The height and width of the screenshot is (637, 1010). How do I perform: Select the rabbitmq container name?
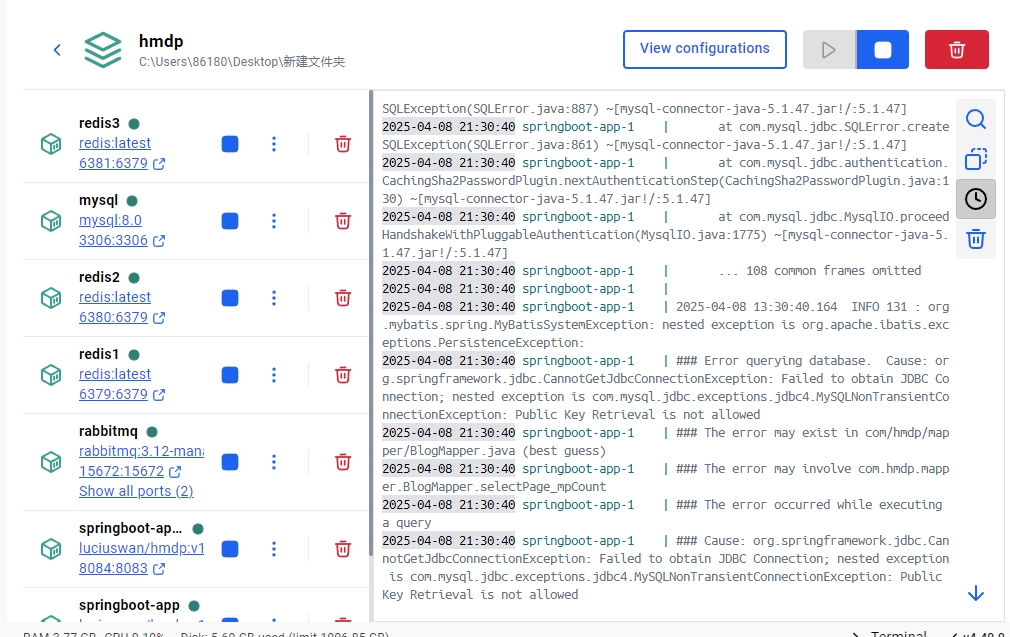coord(108,431)
